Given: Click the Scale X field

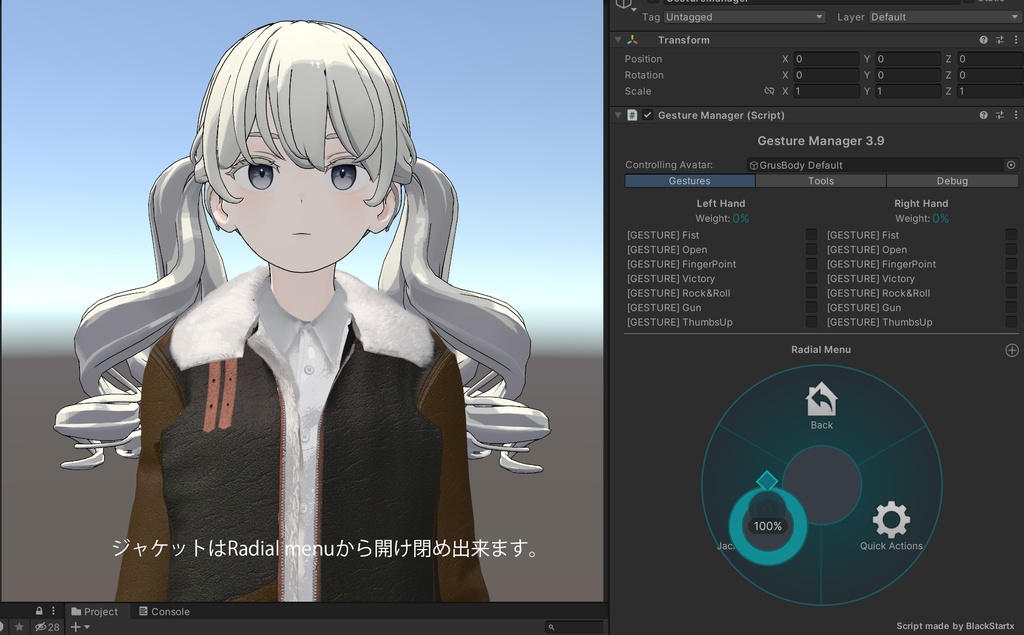Looking at the screenshot, I should click(x=826, y=91).
